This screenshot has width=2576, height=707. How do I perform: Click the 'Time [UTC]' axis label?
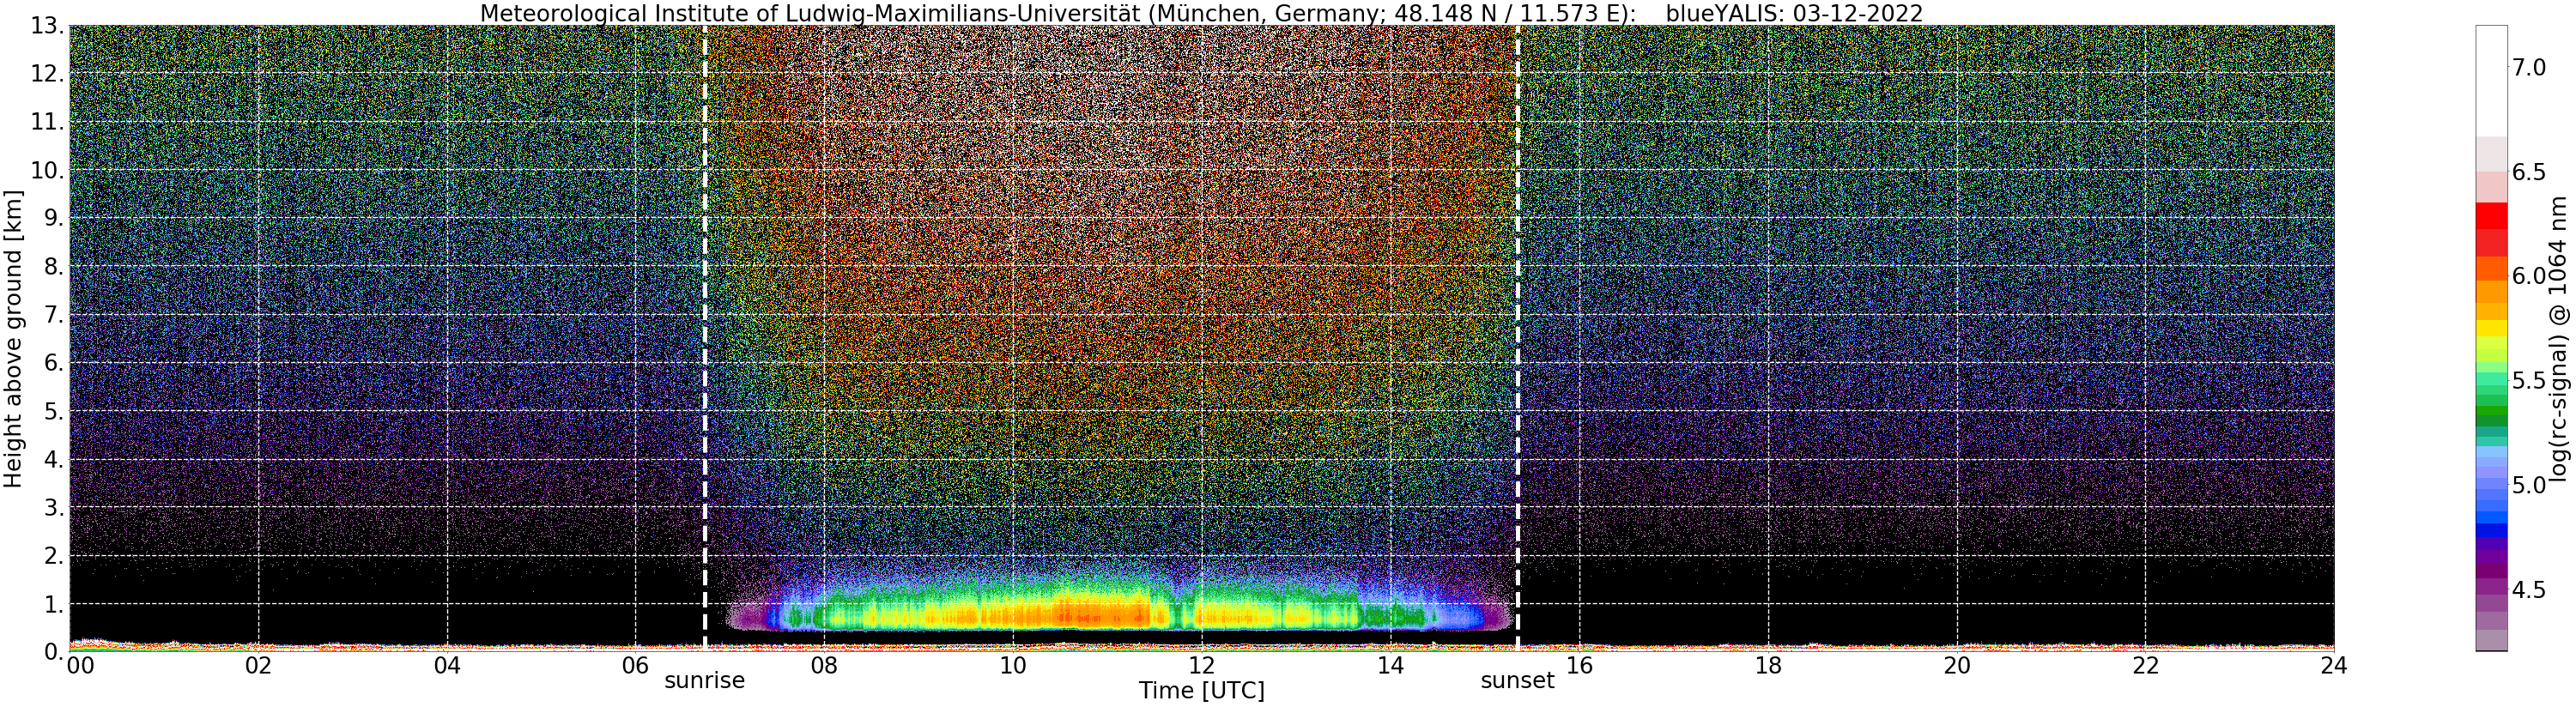coord(1201,691)
